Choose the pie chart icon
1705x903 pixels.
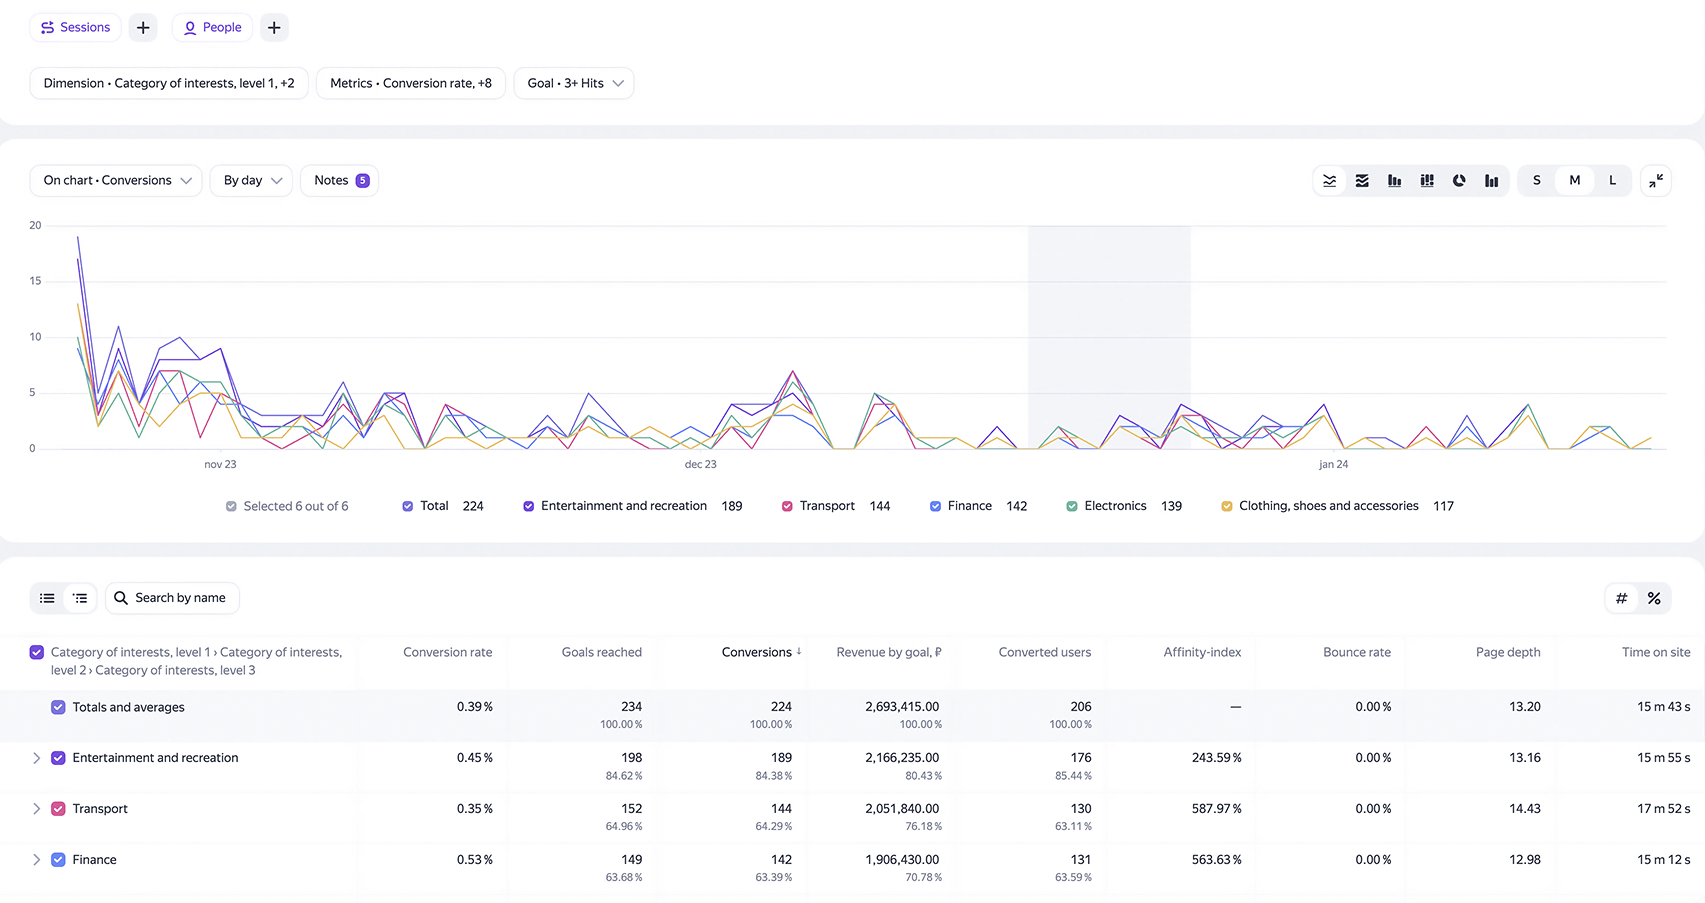[1459, 181]
